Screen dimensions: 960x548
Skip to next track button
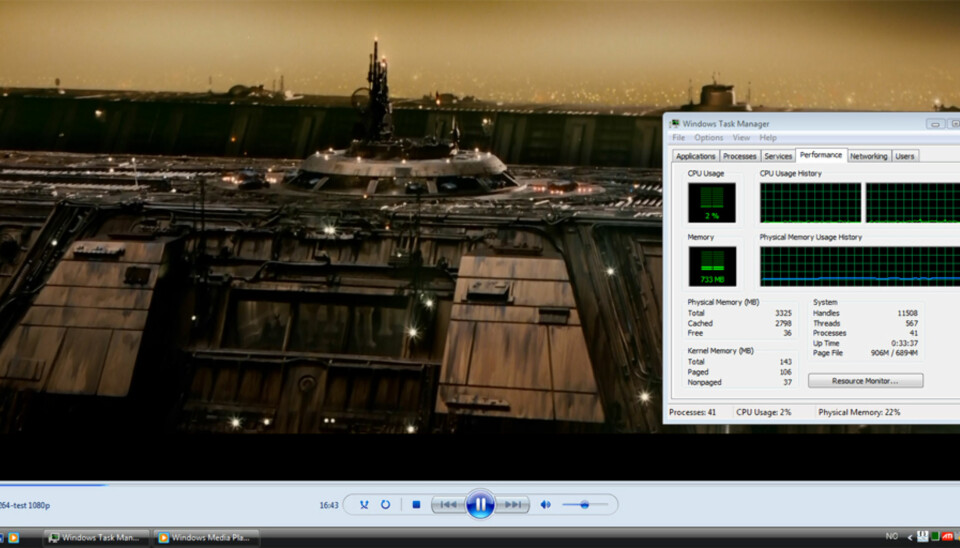(512, 505)
